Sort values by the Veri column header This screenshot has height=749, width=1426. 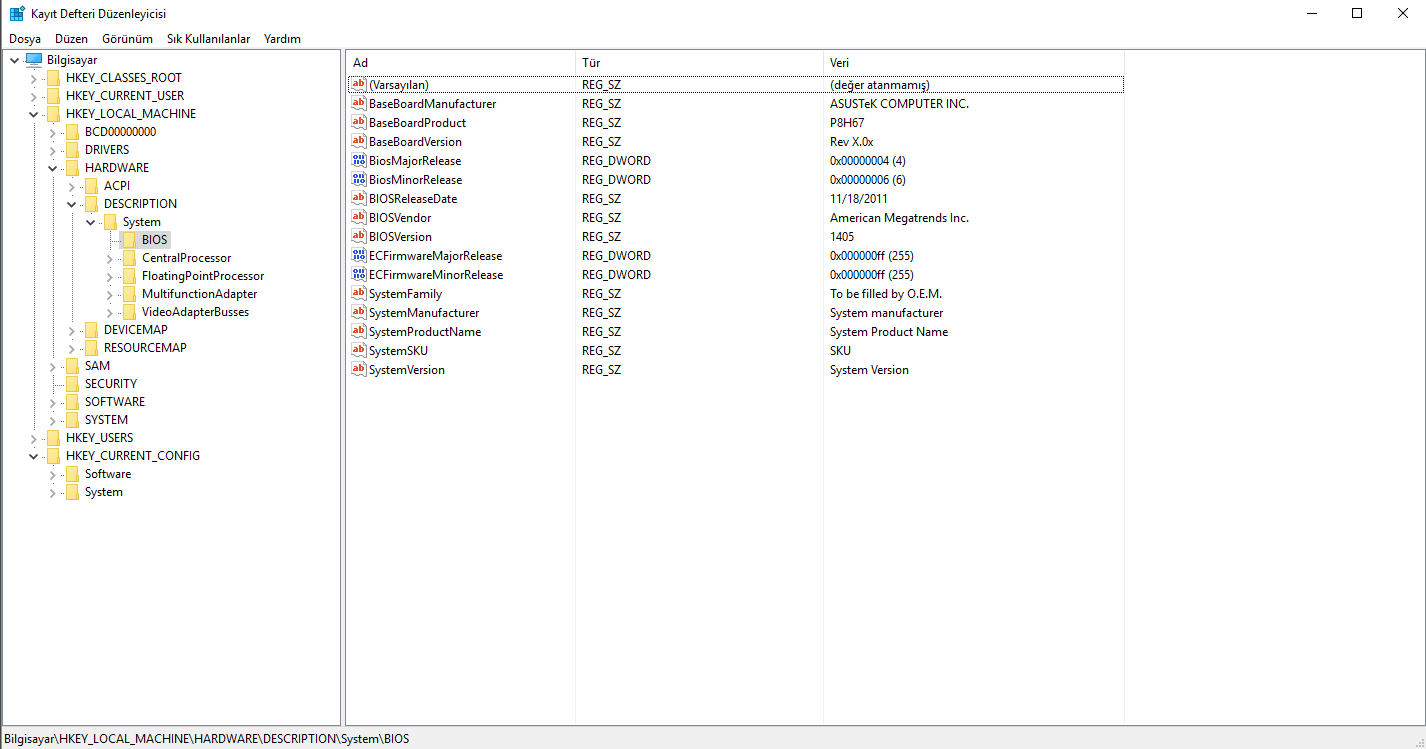(x=974, y=63)
